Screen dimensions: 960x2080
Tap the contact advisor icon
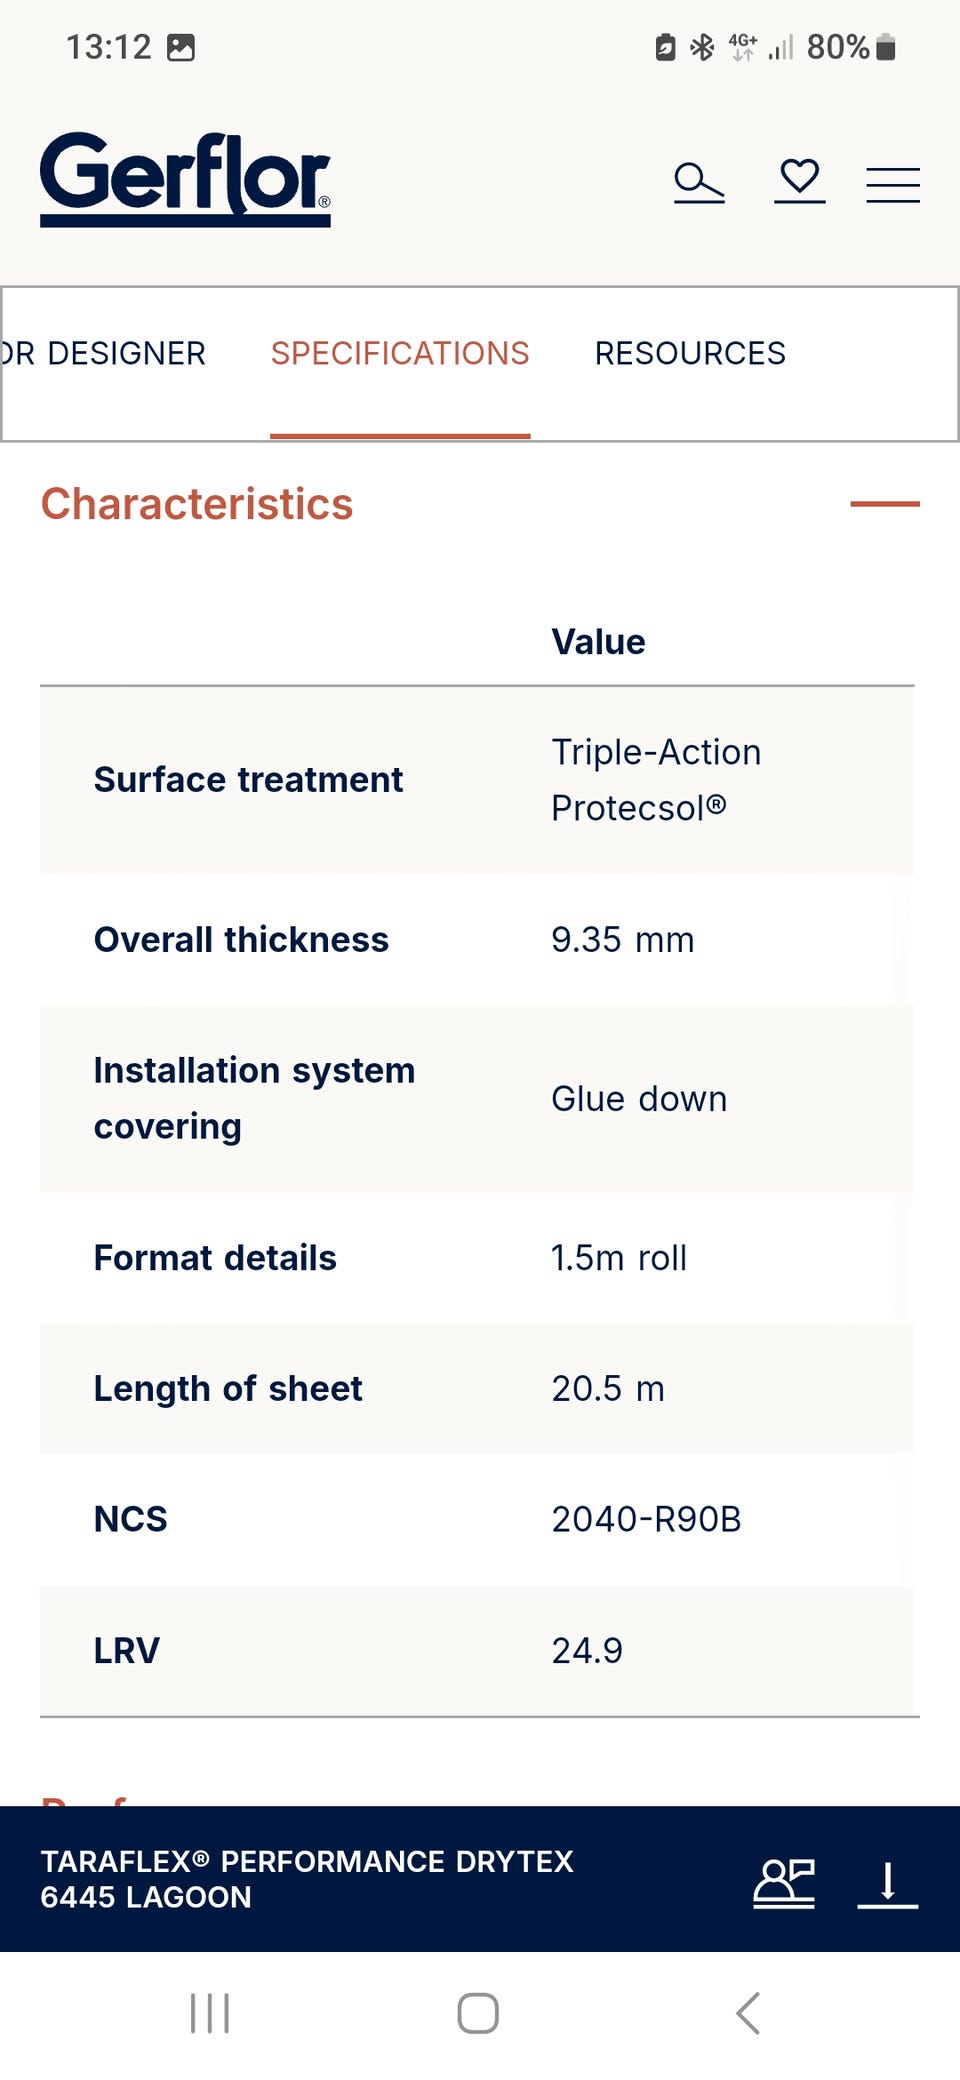784,1883
